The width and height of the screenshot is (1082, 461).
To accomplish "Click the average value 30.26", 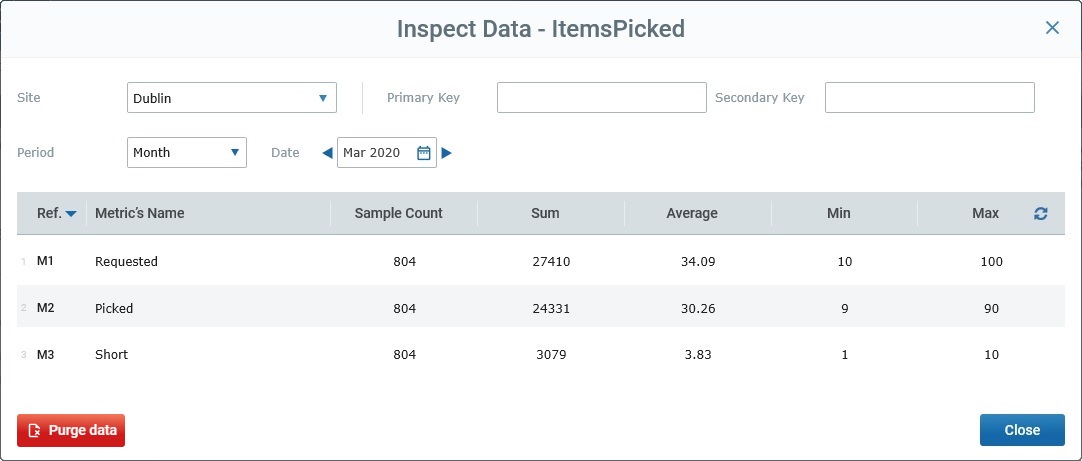I will click(x=698, y=308).
